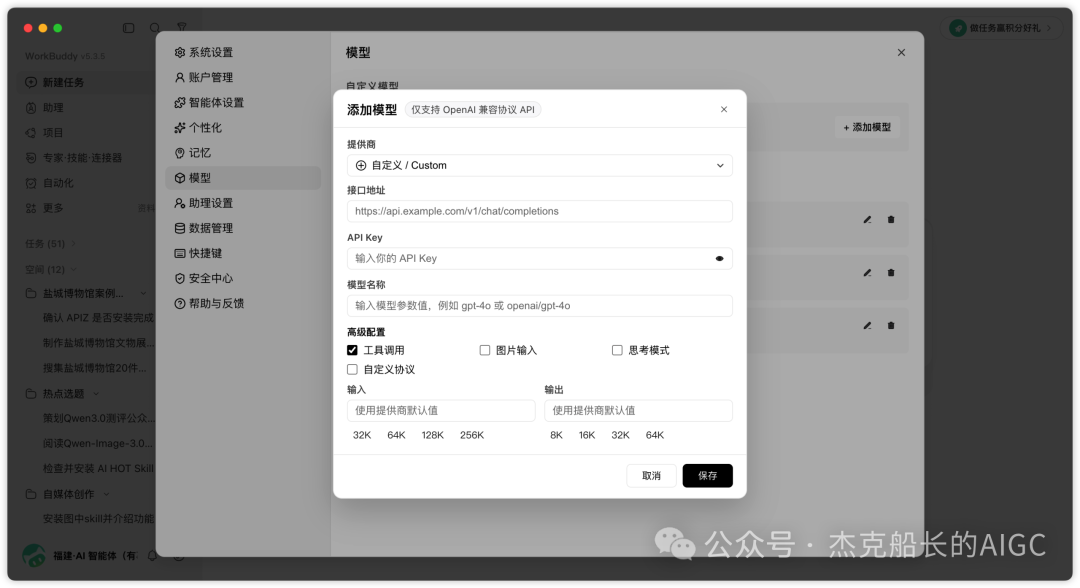Delete the first model with trash icon
Viewport: 1080px width, 588px height.
click(x=891, y=220)
